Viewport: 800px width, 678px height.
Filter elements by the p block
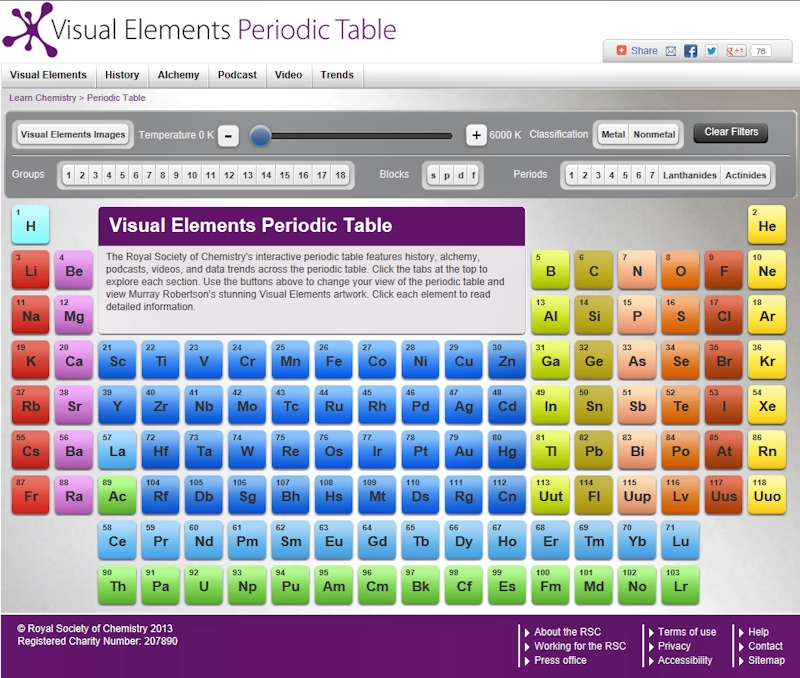[x=447, y=175]
